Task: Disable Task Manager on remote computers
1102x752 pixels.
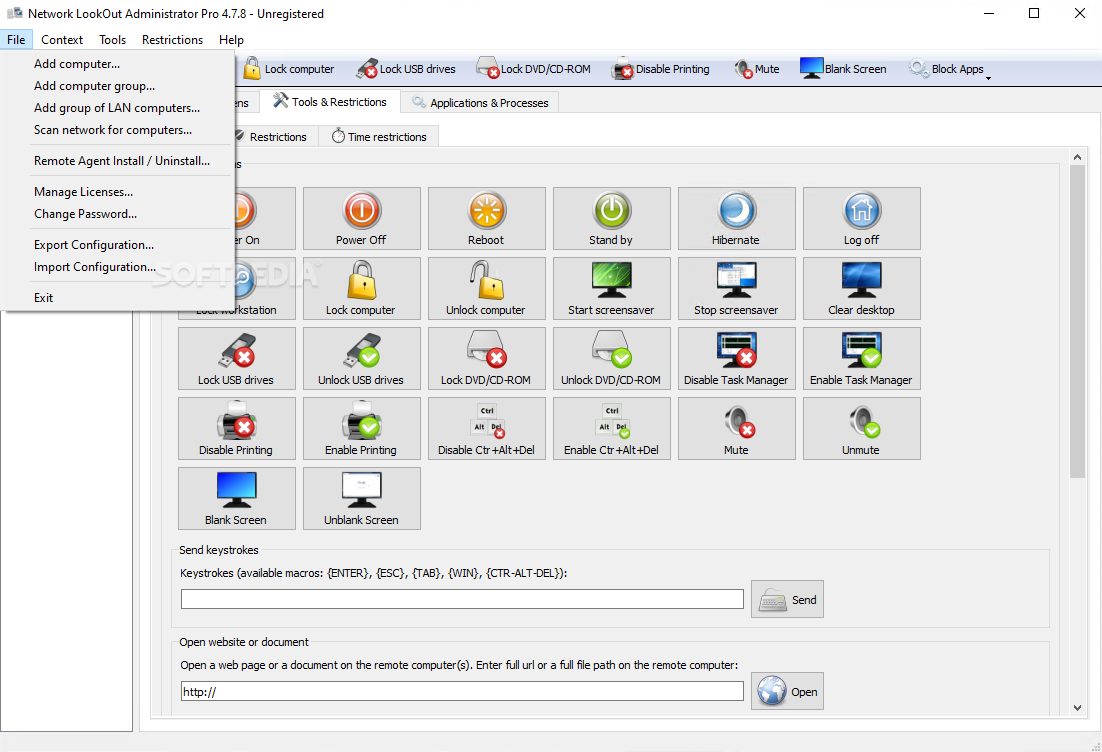Action: coord(737,358)
